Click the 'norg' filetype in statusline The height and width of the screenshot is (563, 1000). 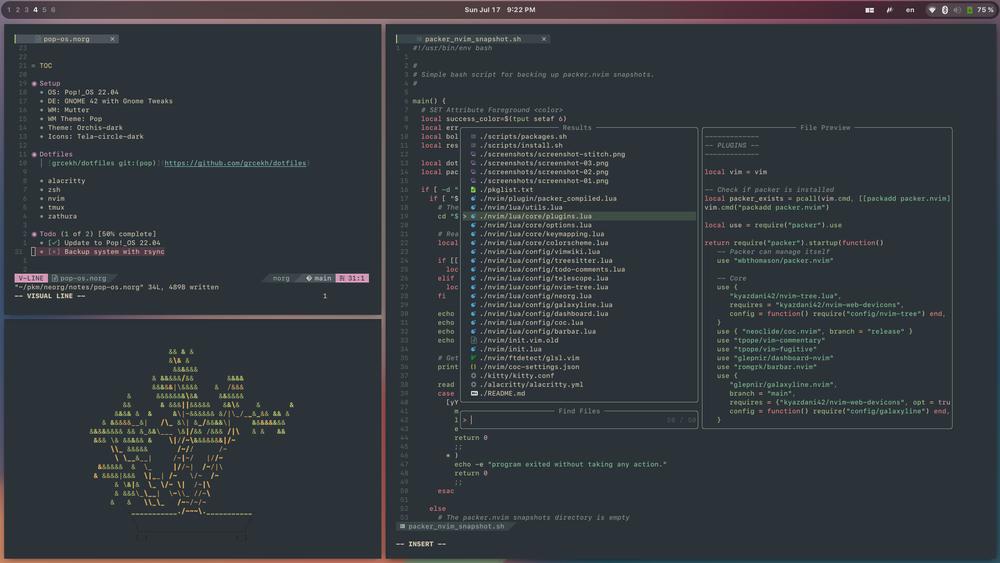pos(281,279)
